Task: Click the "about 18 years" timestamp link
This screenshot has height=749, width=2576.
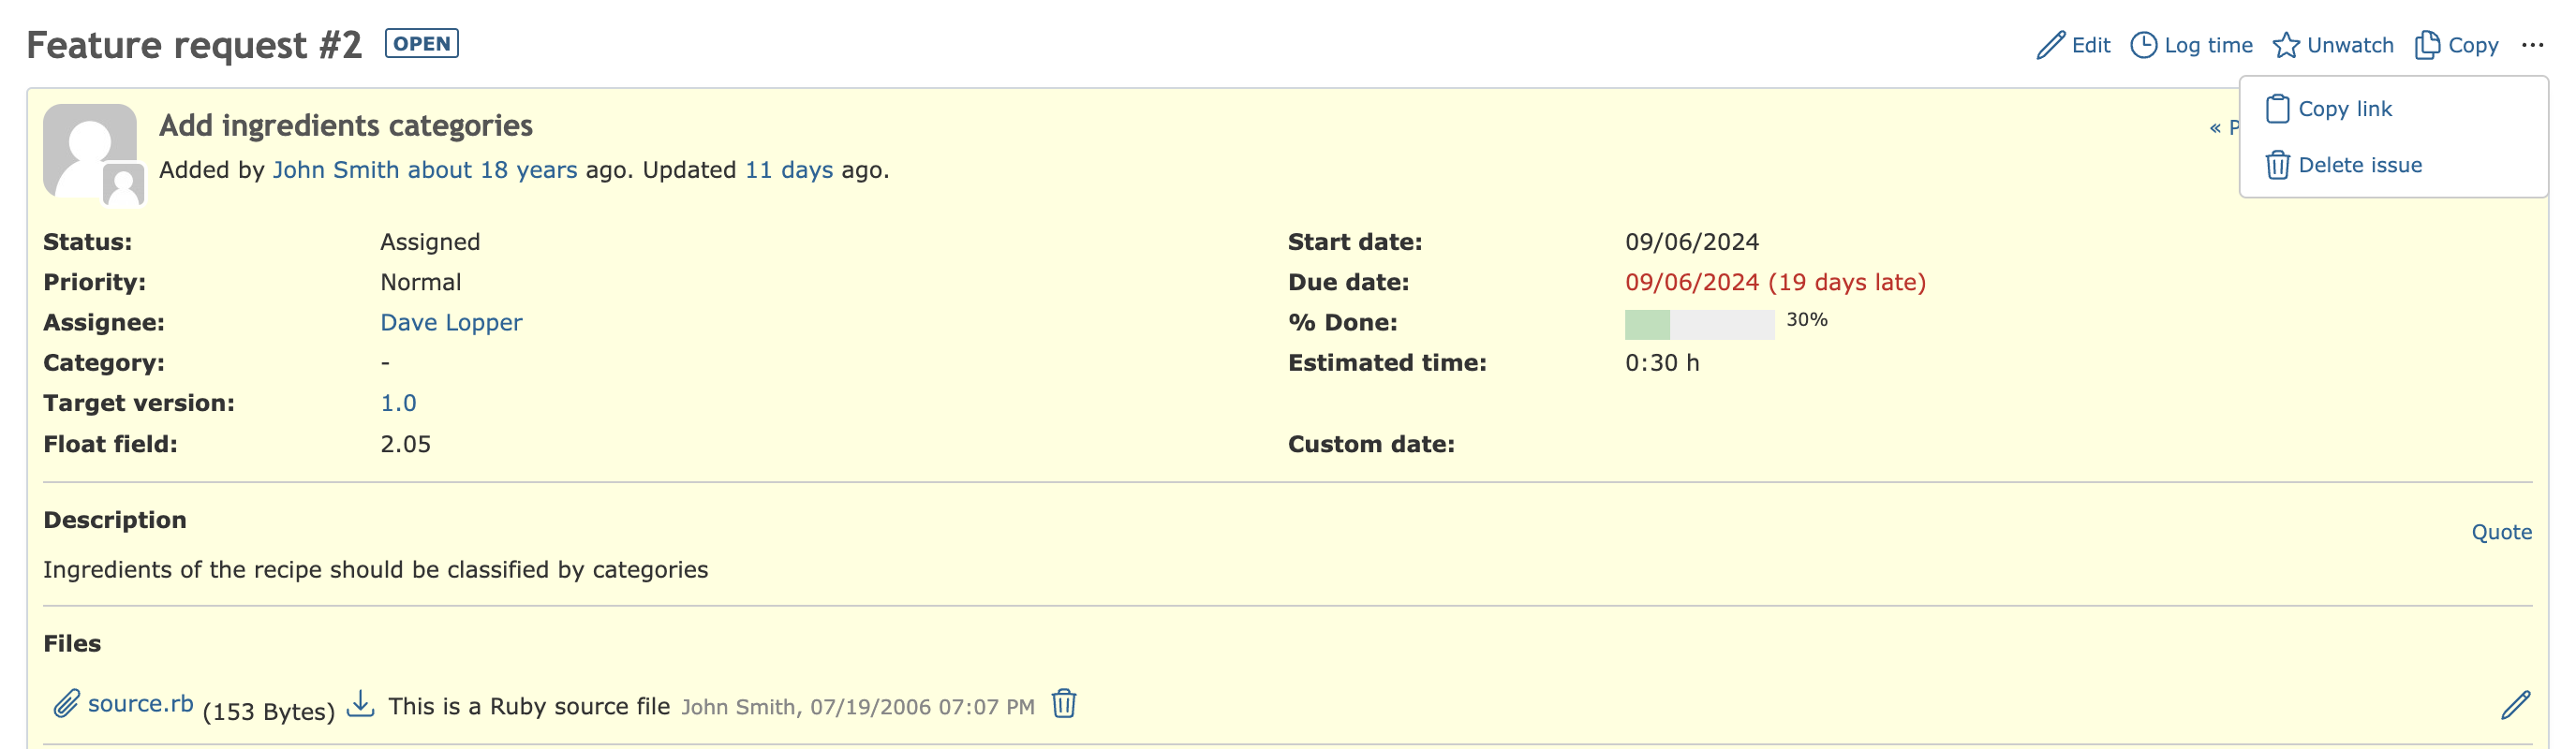Action: (x=492, y=170)
